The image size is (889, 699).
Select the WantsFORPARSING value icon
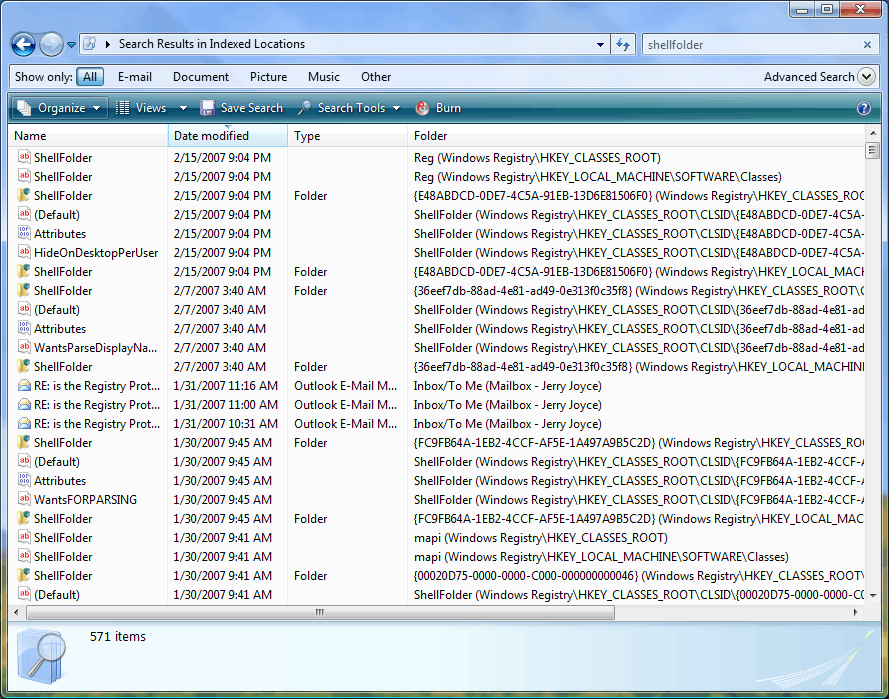click(x=24, y=499)
